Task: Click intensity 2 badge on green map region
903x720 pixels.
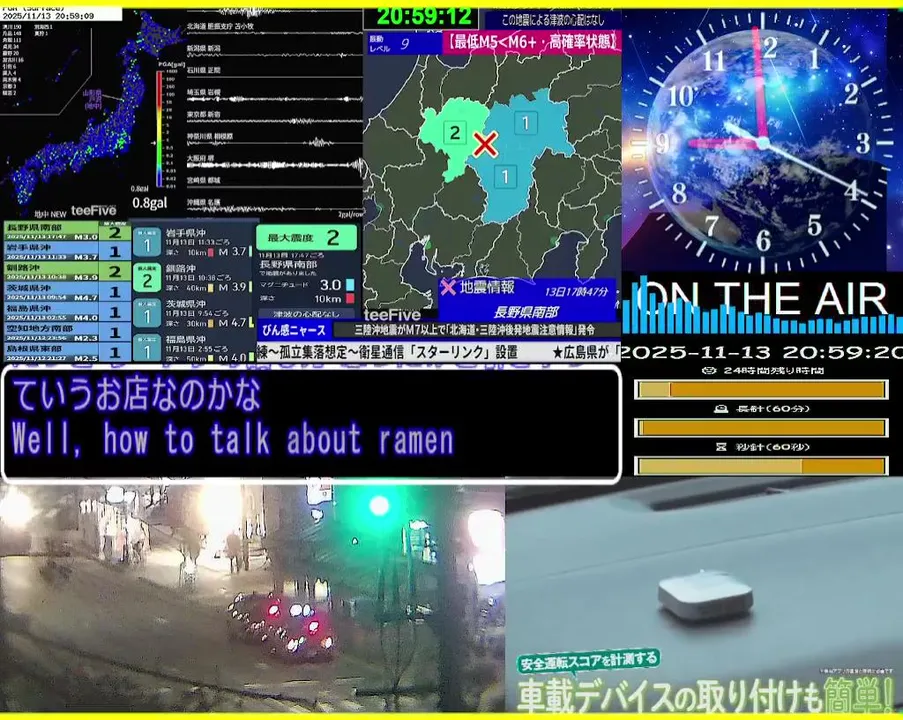Action: coord(455,133)
